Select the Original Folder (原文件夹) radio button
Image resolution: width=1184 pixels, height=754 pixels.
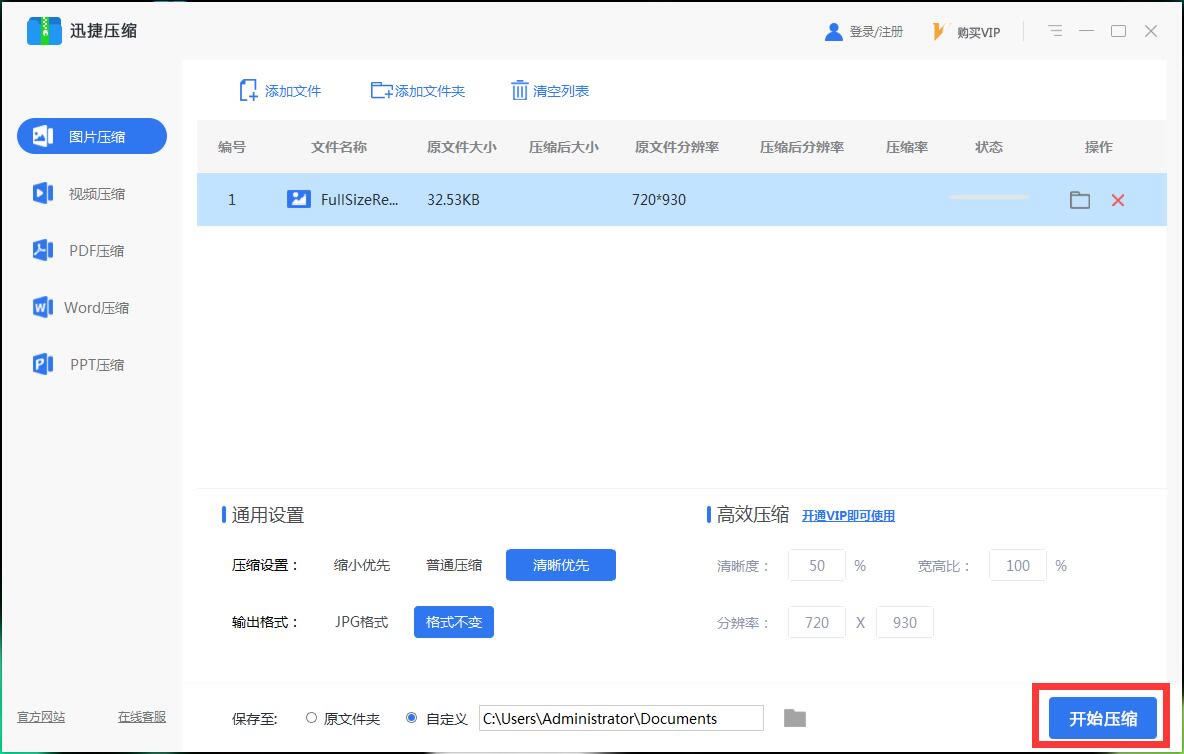click(x=312, y=718)
